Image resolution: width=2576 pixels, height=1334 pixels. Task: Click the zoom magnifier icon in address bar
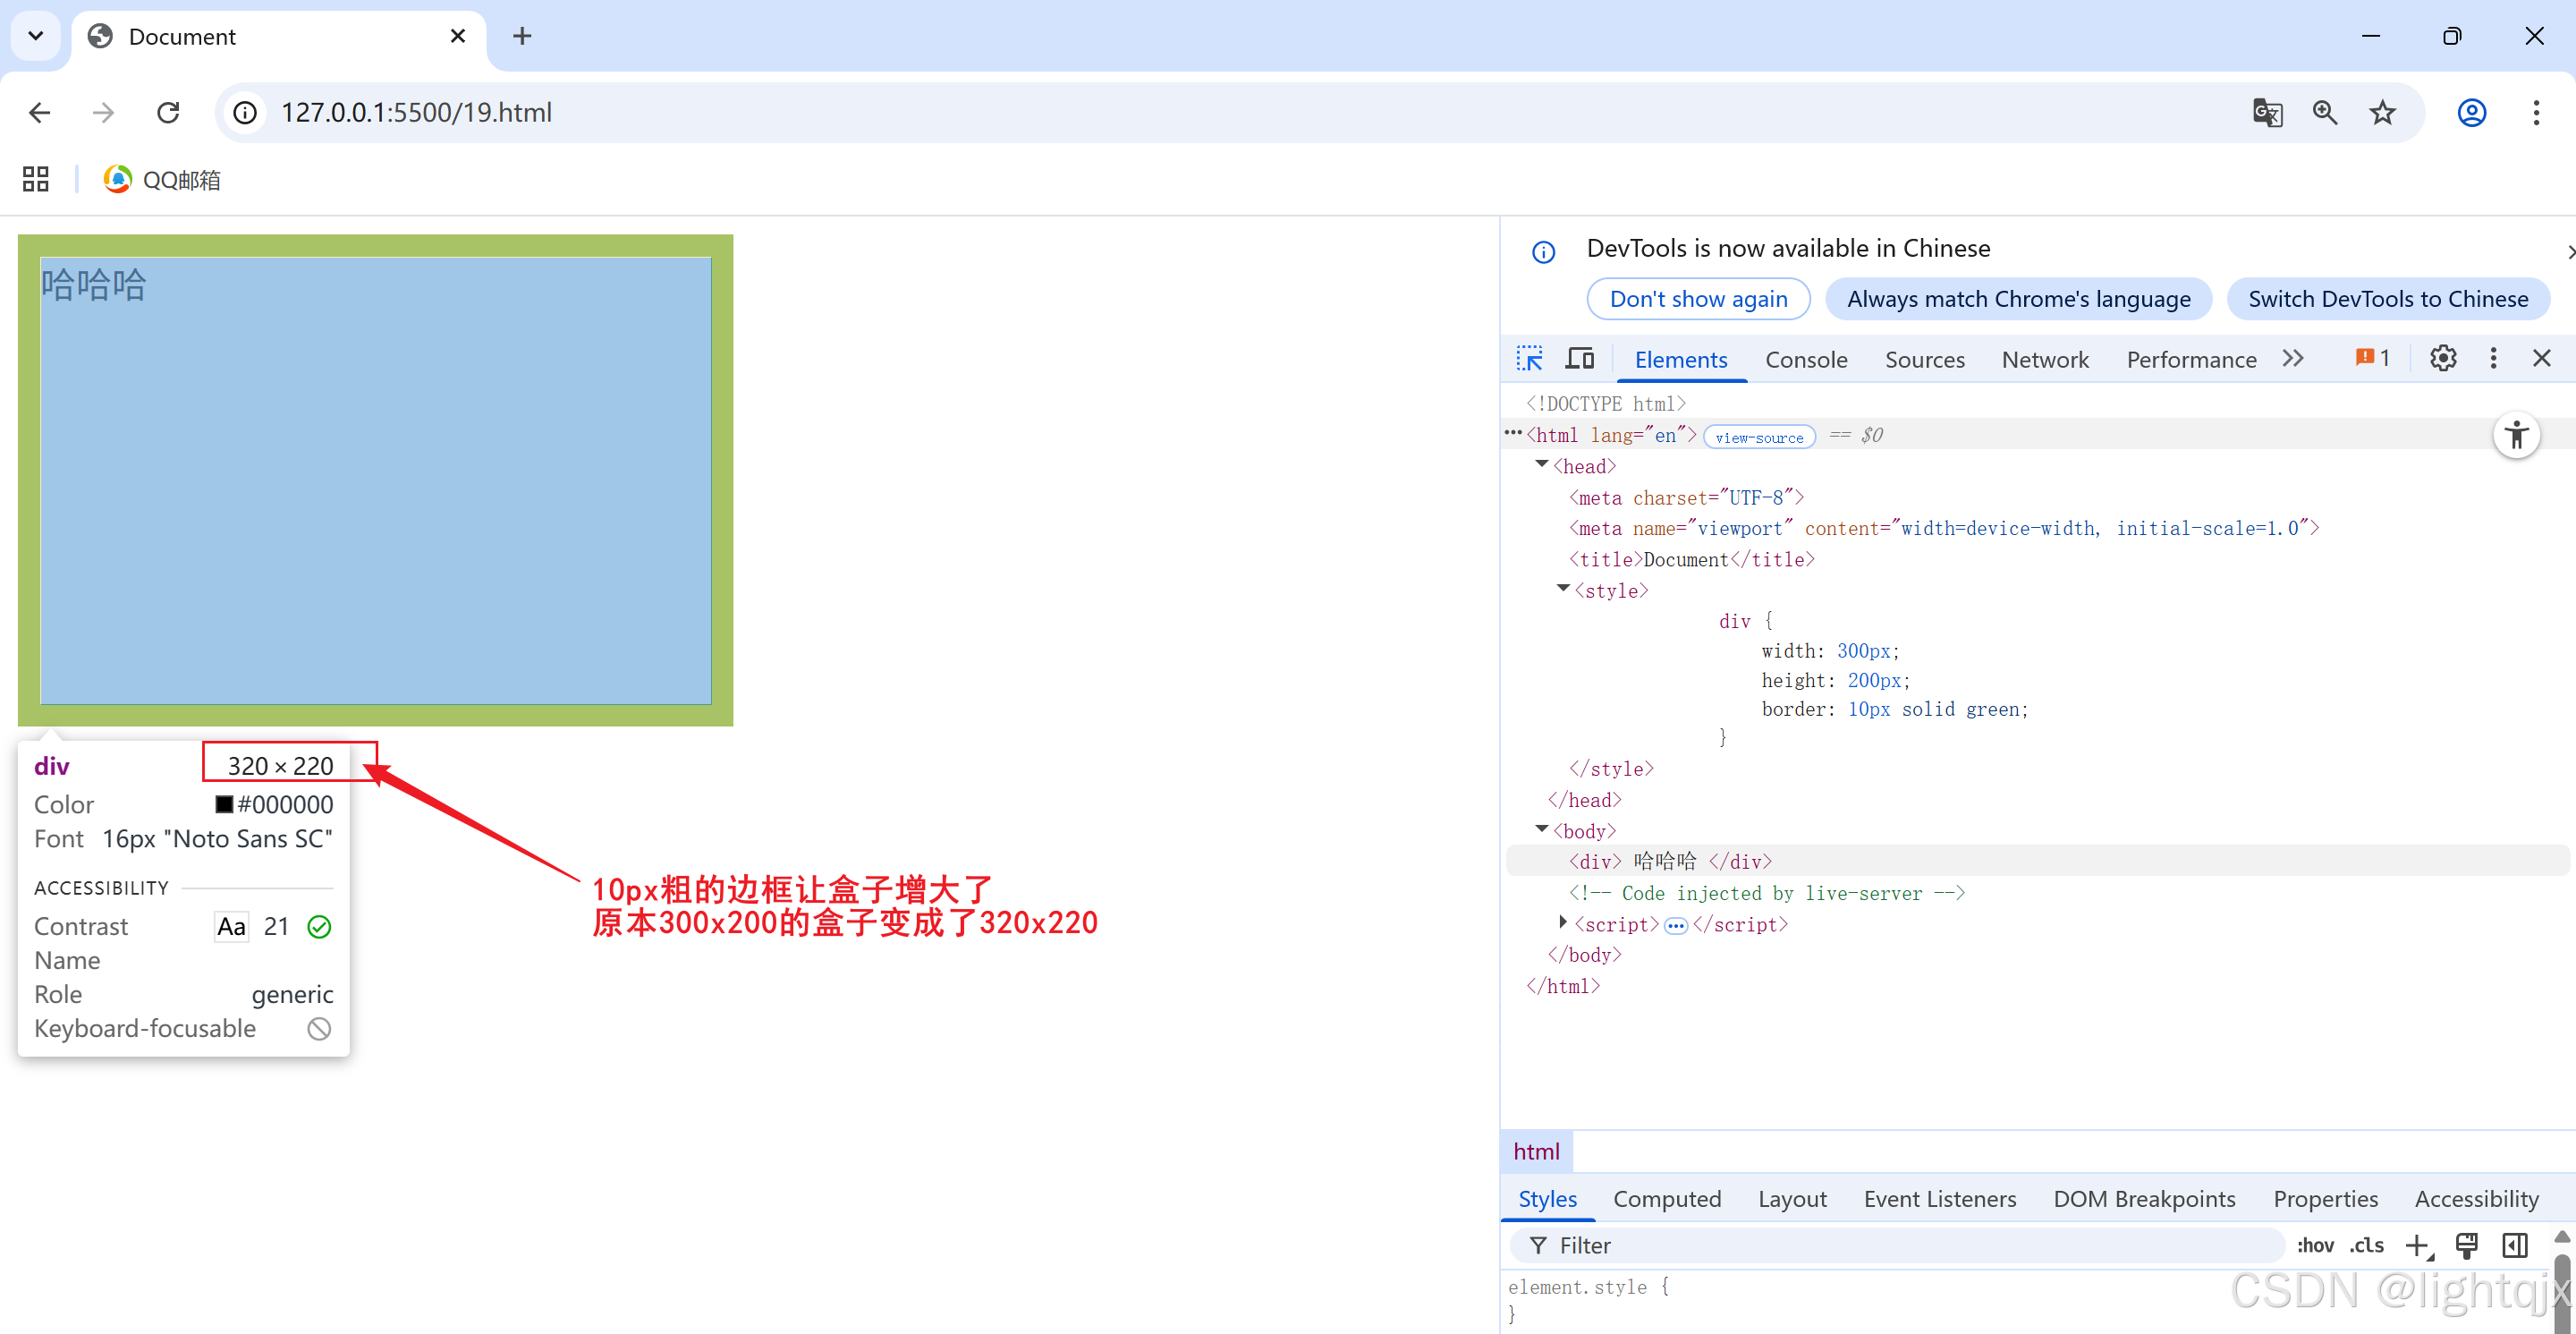(2324, 112)
